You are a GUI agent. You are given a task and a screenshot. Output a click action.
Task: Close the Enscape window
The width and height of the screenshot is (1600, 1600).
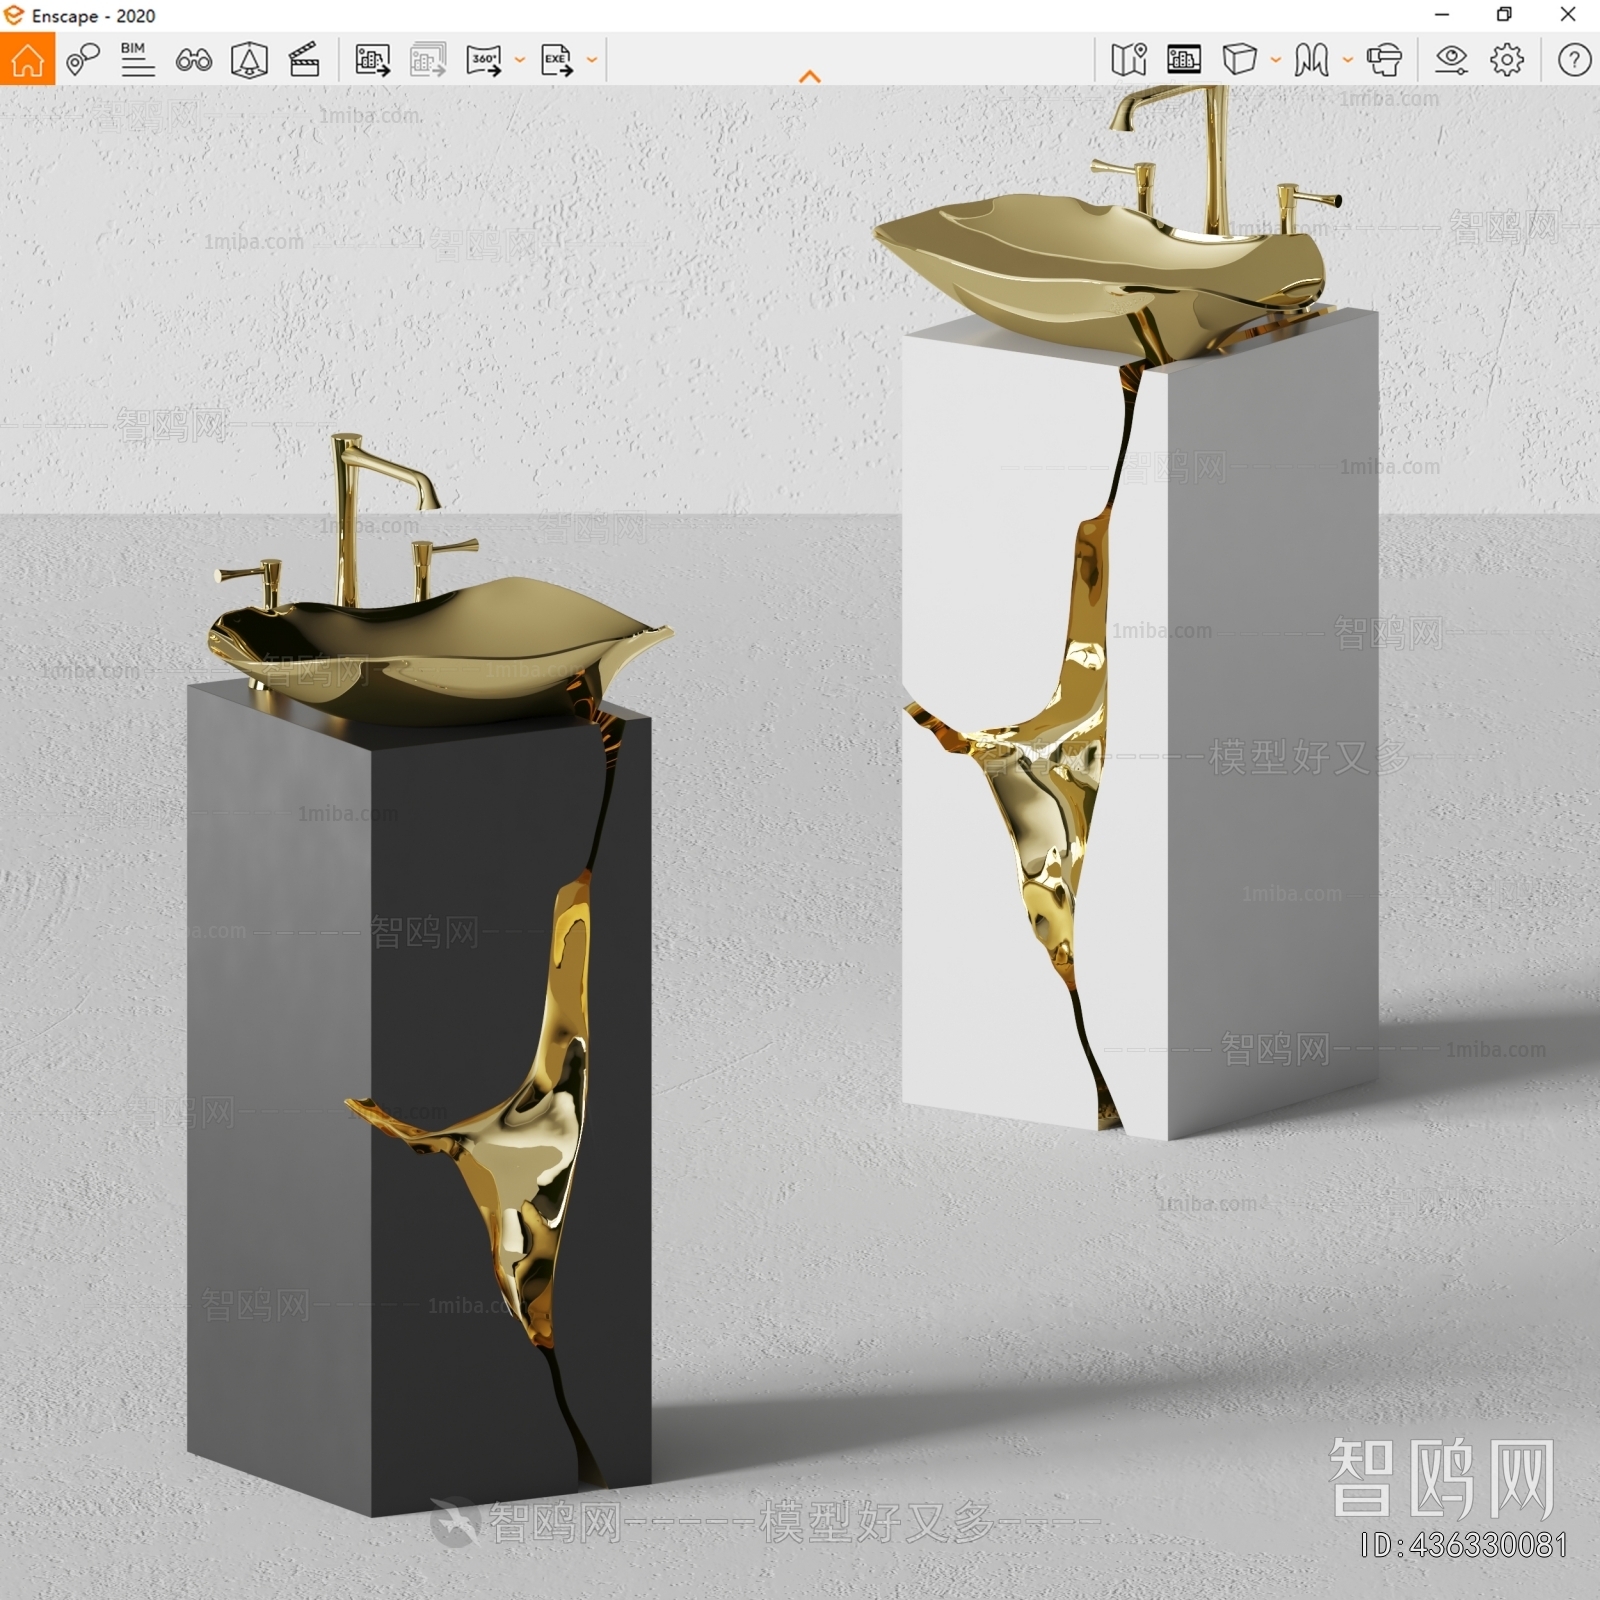pos(1568,14)
